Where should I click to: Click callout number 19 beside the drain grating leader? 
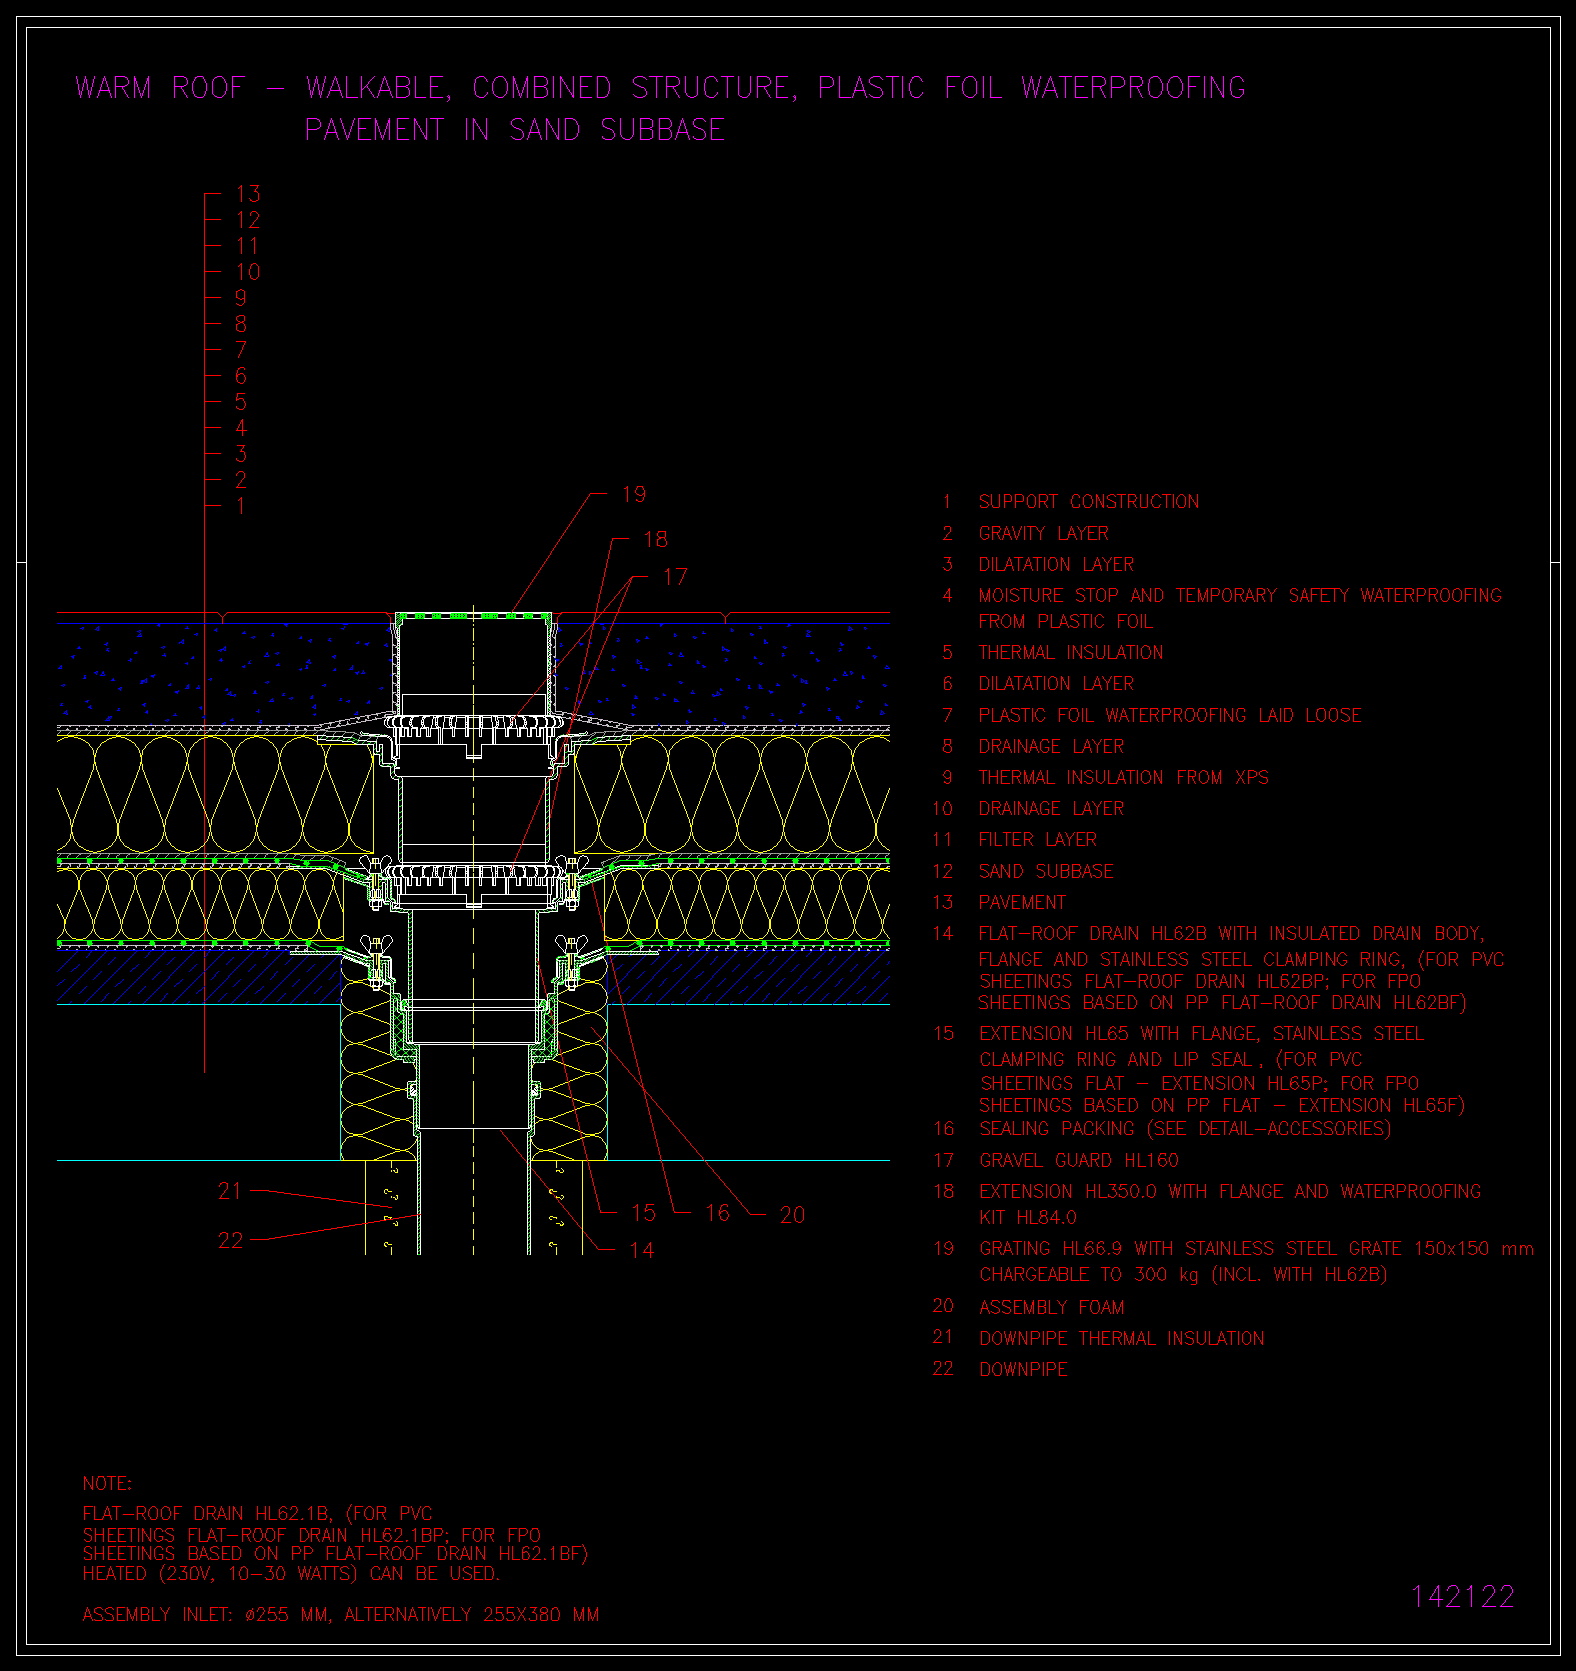coord(634,495)
